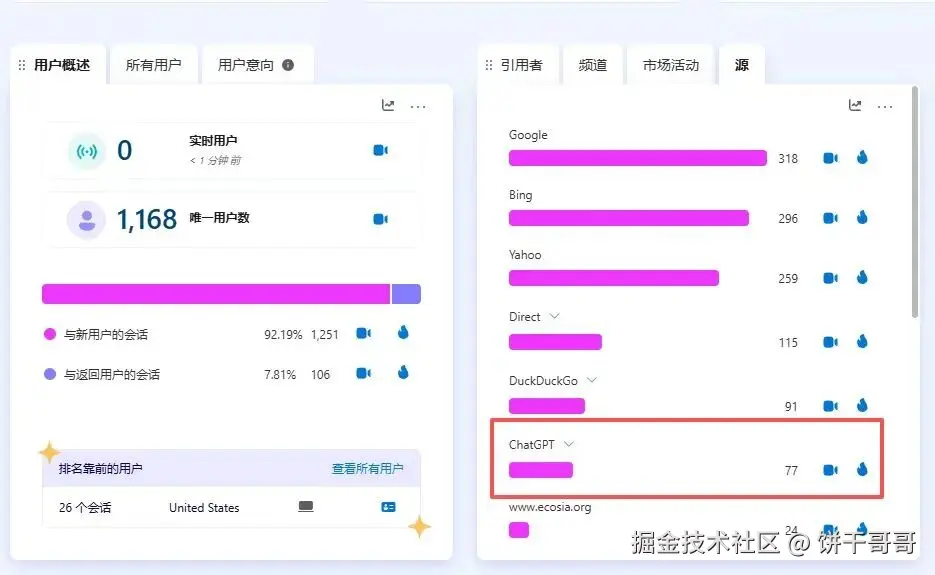The image size is (935, 575).
Task: Switch to the 所有用户 tab
Action: tap(154, 65)
